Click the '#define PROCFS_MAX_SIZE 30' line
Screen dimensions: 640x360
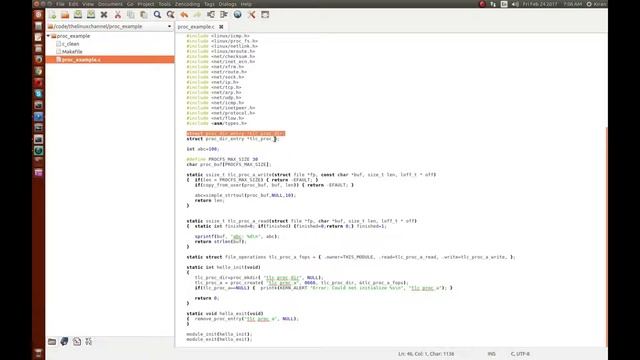[222, 159]
